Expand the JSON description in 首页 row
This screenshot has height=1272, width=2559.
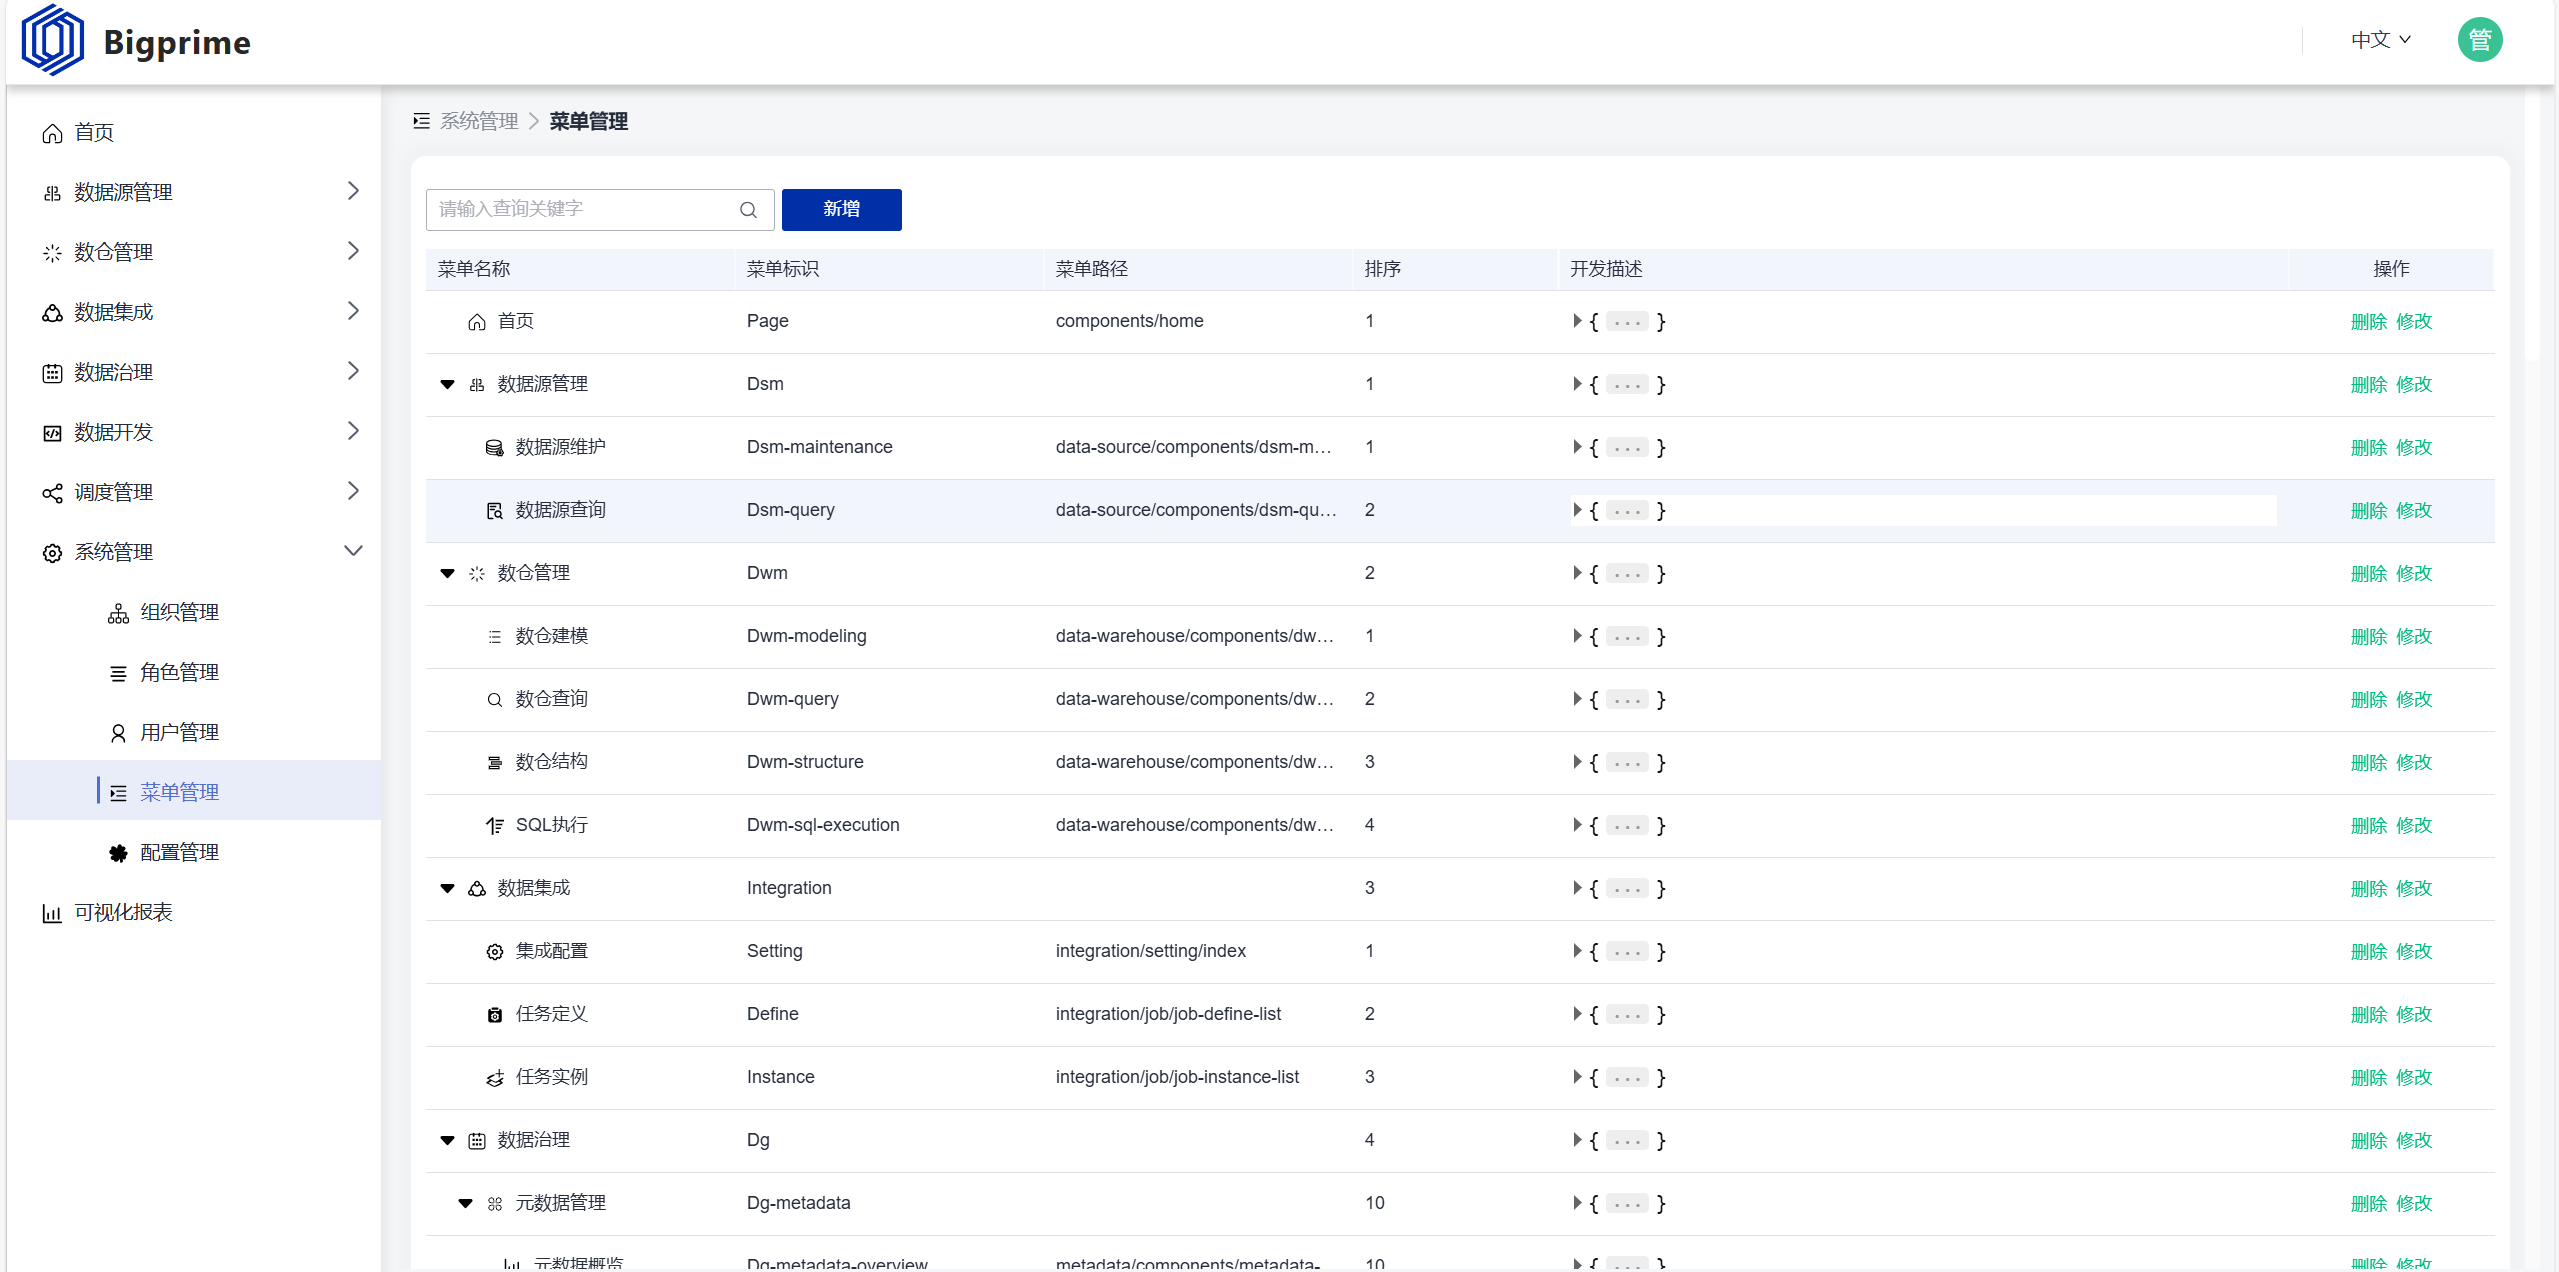[x=1577, y=321]
